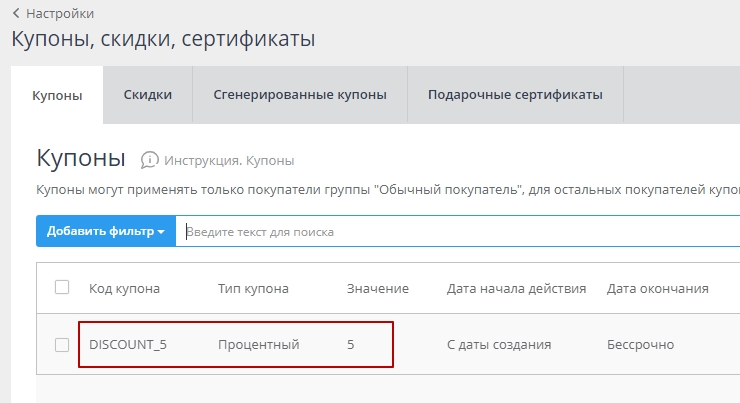Screen dimensions: 740x403
Task: Open the Добавить фильтр dropdown
Action: pos(105,231)
